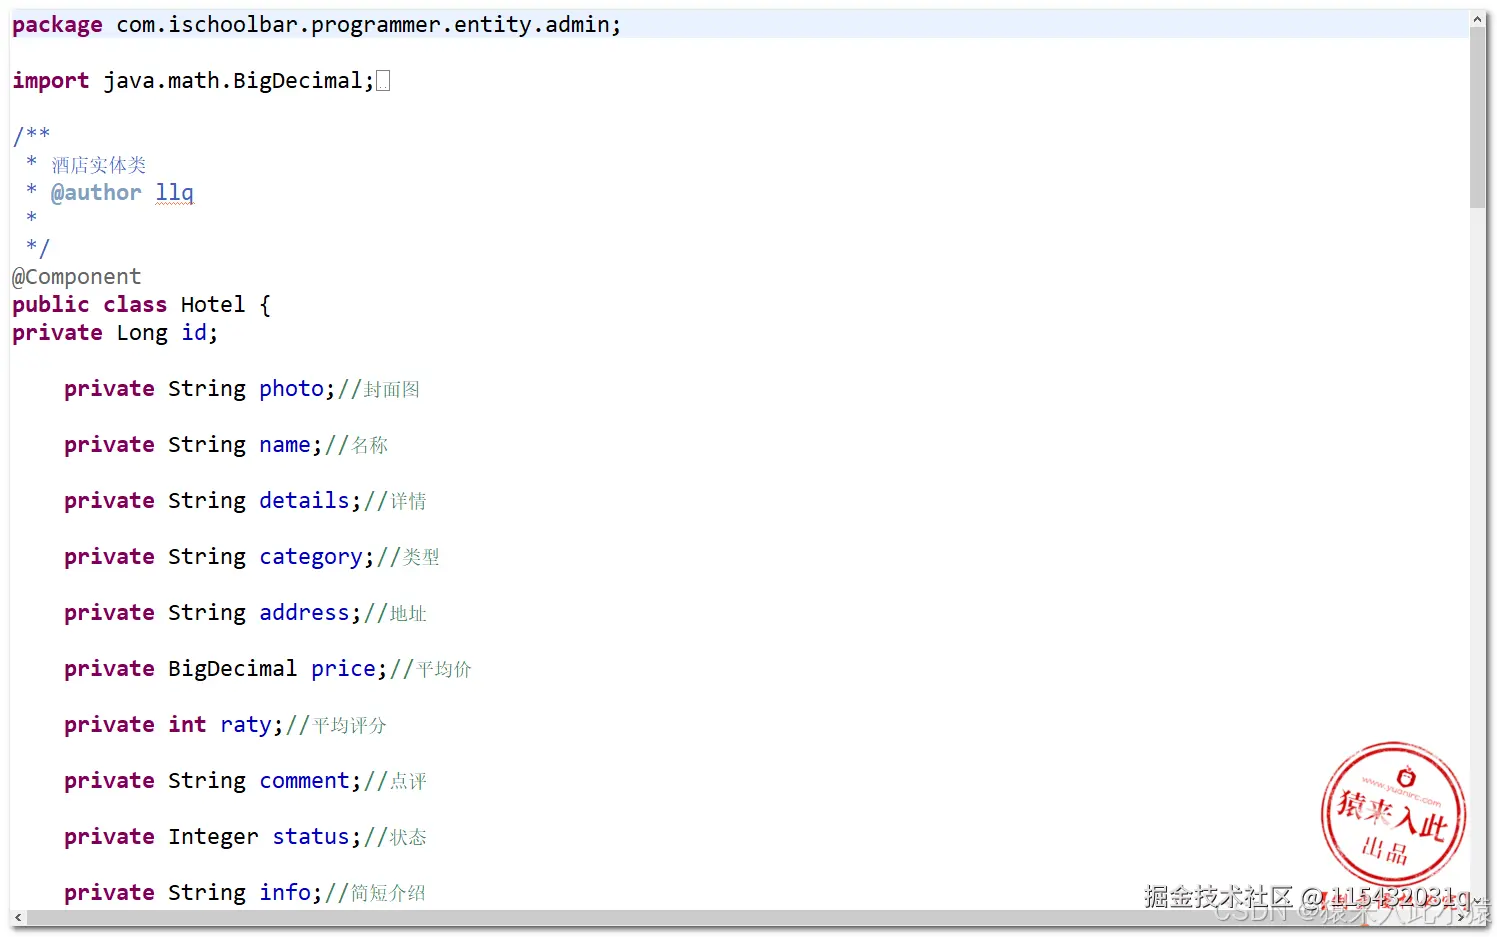1497x937 pixels.
Task: Click the field name 'name'
Action: pos(285,445)
